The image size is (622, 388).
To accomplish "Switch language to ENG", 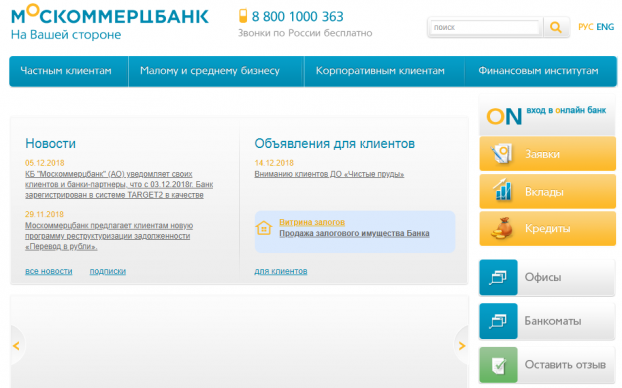I will pos(605,27).
